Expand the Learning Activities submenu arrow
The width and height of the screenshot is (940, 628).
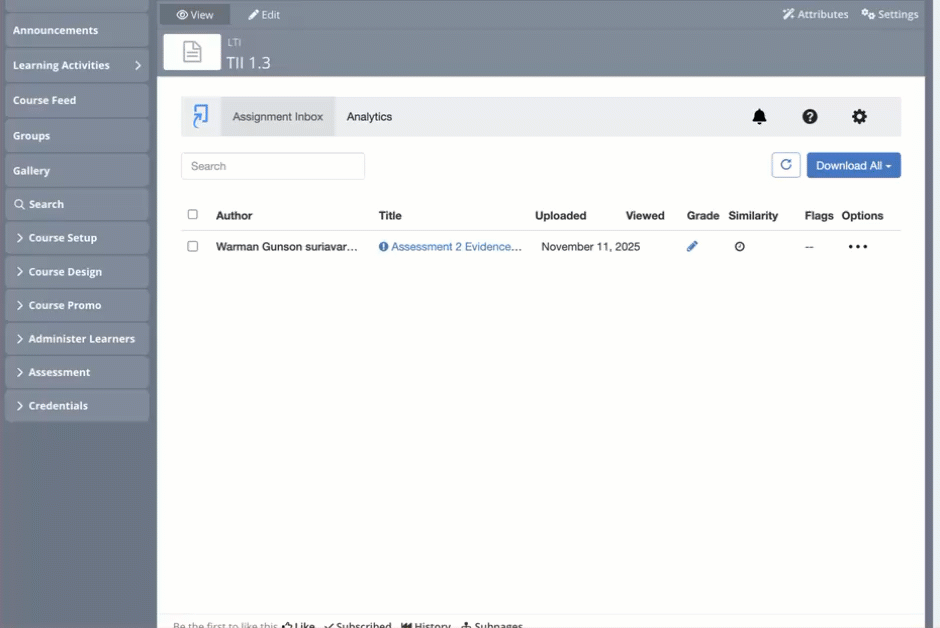click(x=138, y=66)
